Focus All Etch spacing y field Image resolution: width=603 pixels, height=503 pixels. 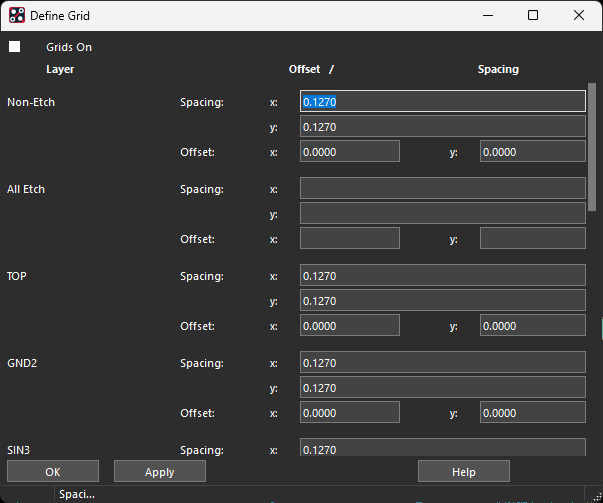click(x=442, y=214)
